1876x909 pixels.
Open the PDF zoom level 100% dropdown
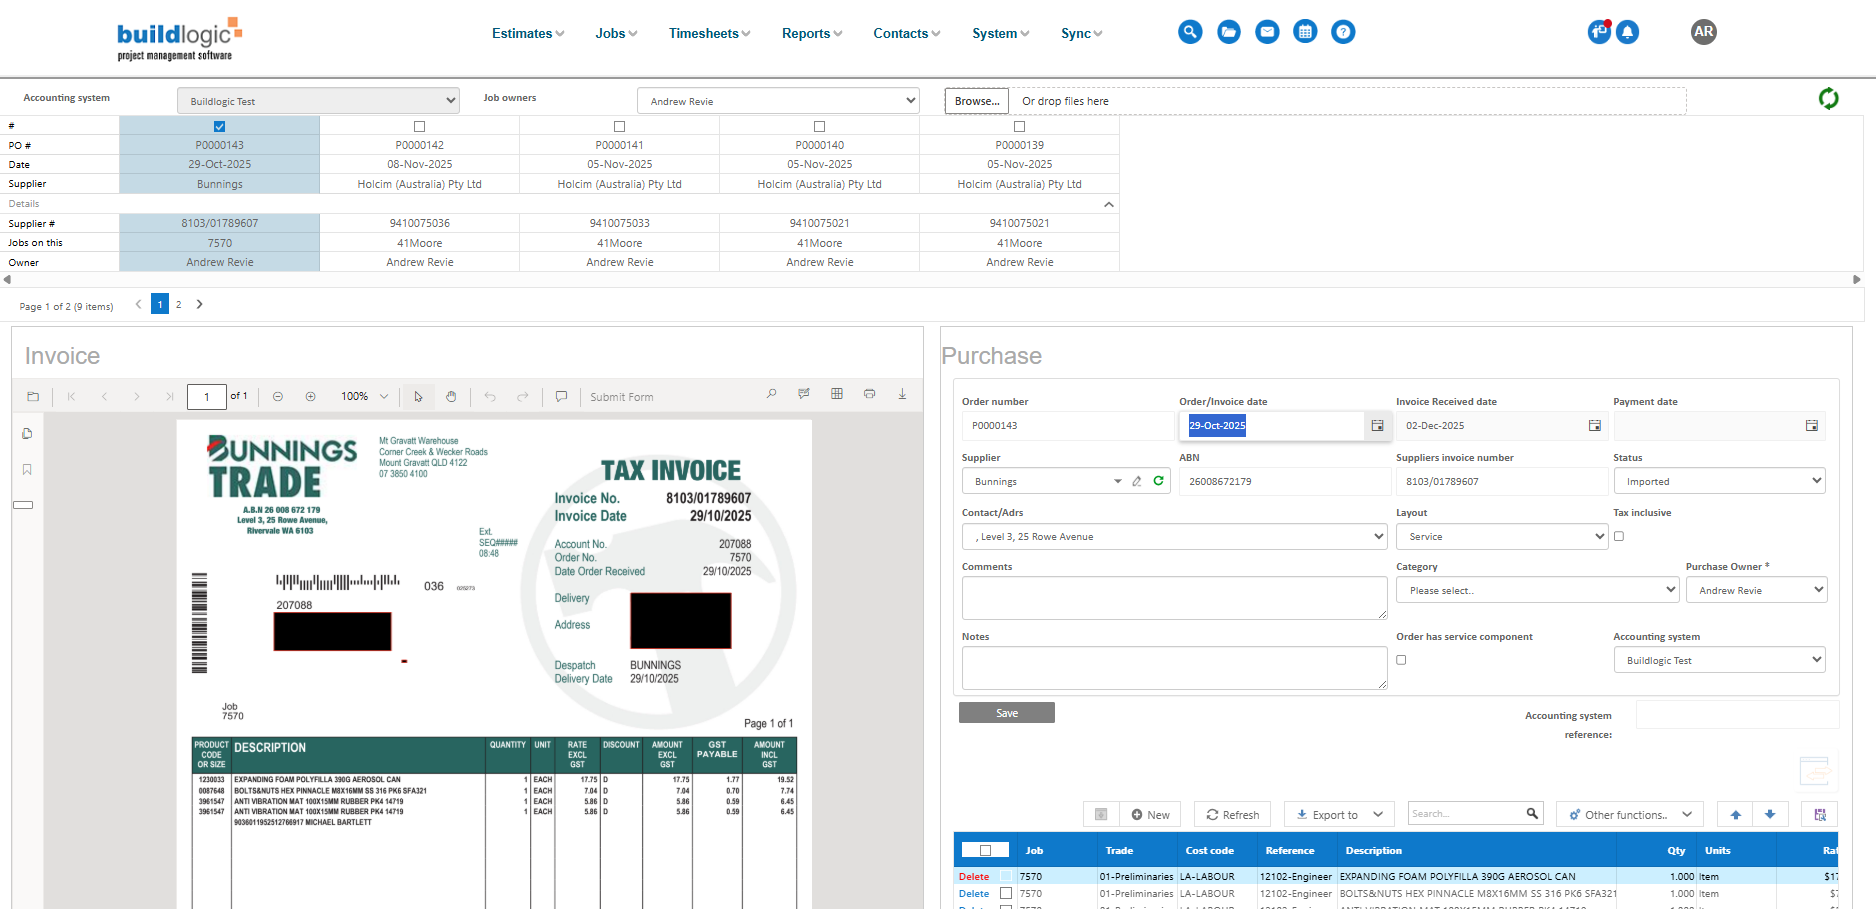click(364, 396)
